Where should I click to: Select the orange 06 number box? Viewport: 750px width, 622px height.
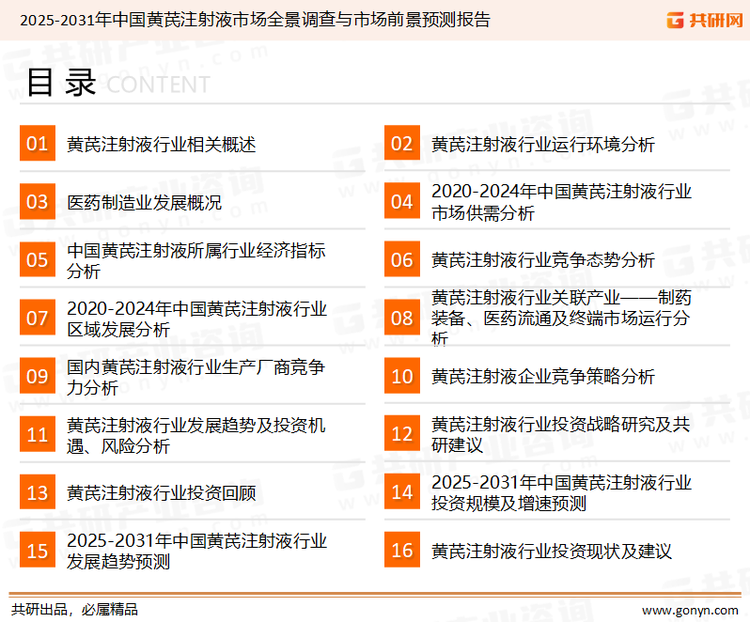pyautogui.click(x=402, y=259)
